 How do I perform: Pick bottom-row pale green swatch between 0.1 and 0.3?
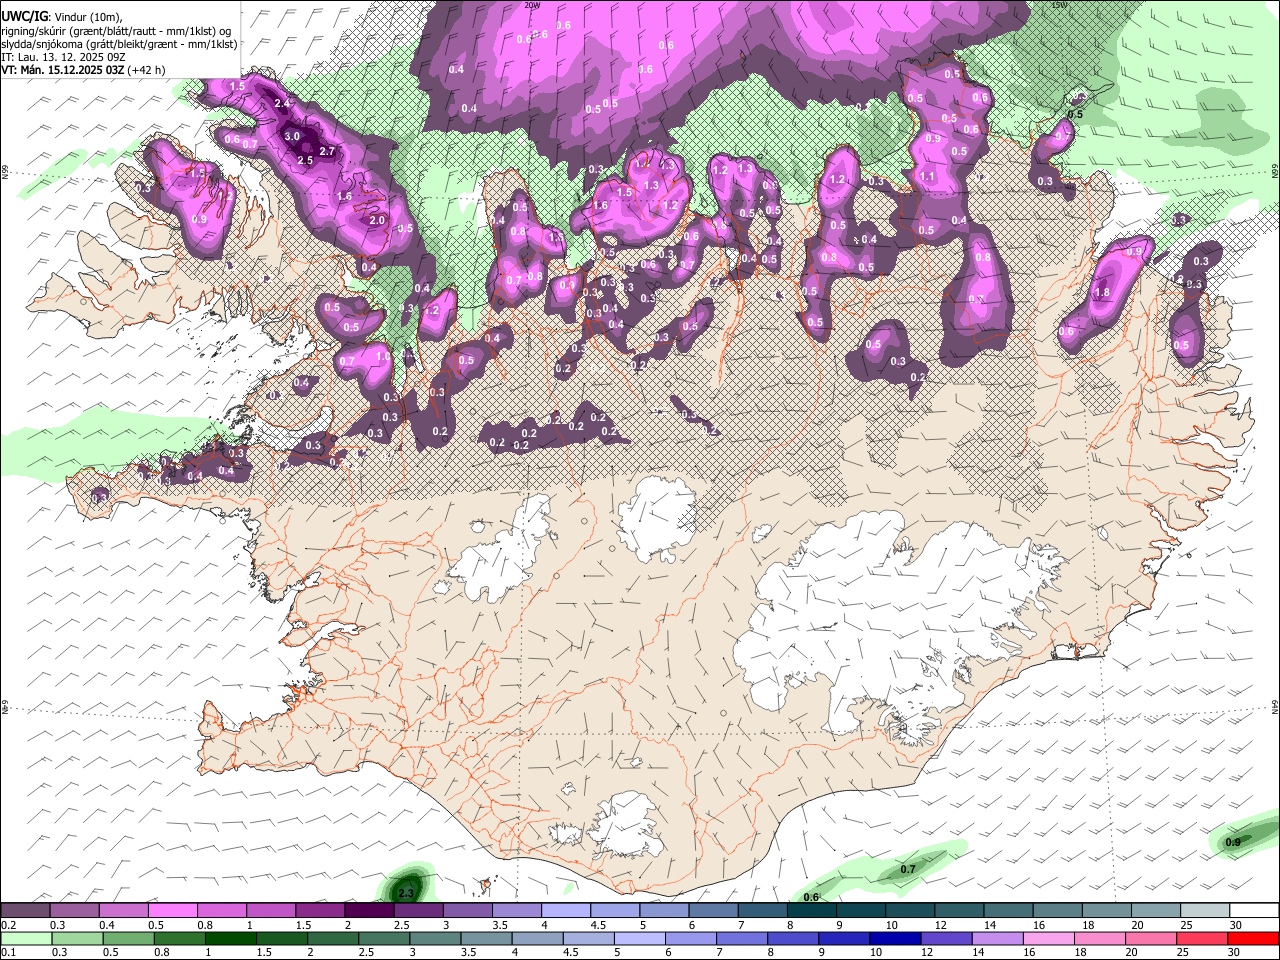[x=26, y=938]
